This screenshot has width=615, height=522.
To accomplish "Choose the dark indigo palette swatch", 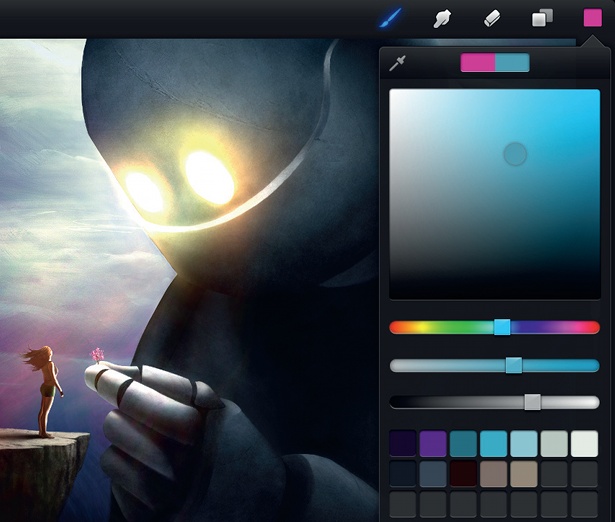I will click(403, 444).
